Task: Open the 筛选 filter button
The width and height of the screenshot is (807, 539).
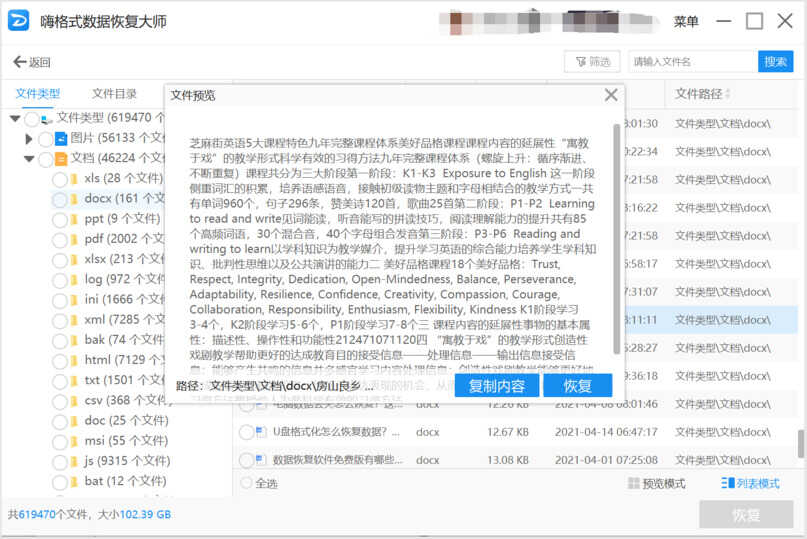Action: pyautogui.click(x=592, y=62)
